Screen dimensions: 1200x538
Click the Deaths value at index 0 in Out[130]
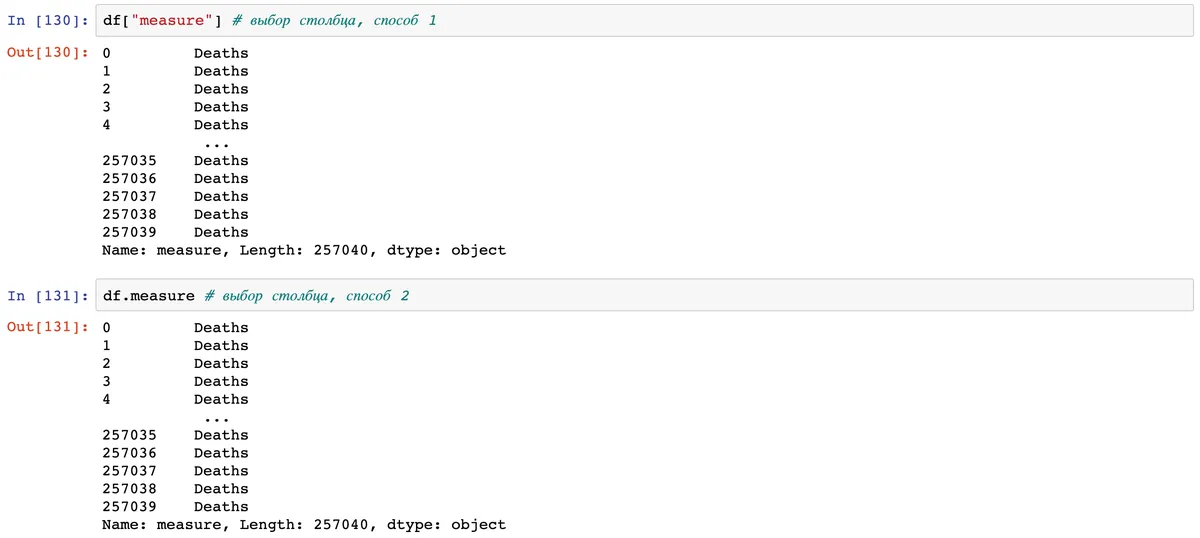221,53
